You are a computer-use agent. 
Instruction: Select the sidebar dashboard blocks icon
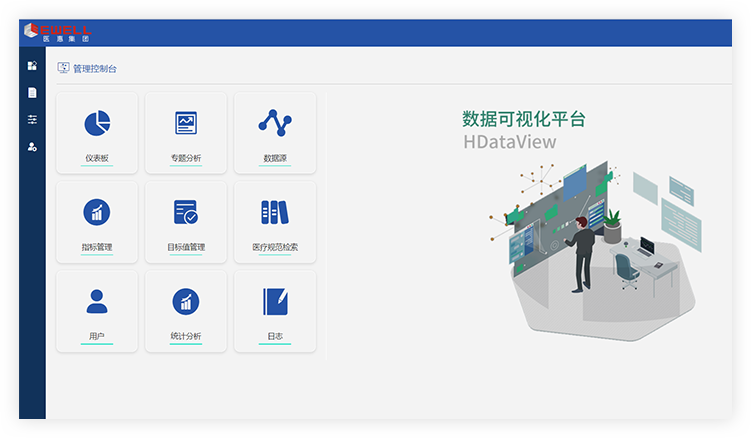pyautogui.click(x=32, y=66)
